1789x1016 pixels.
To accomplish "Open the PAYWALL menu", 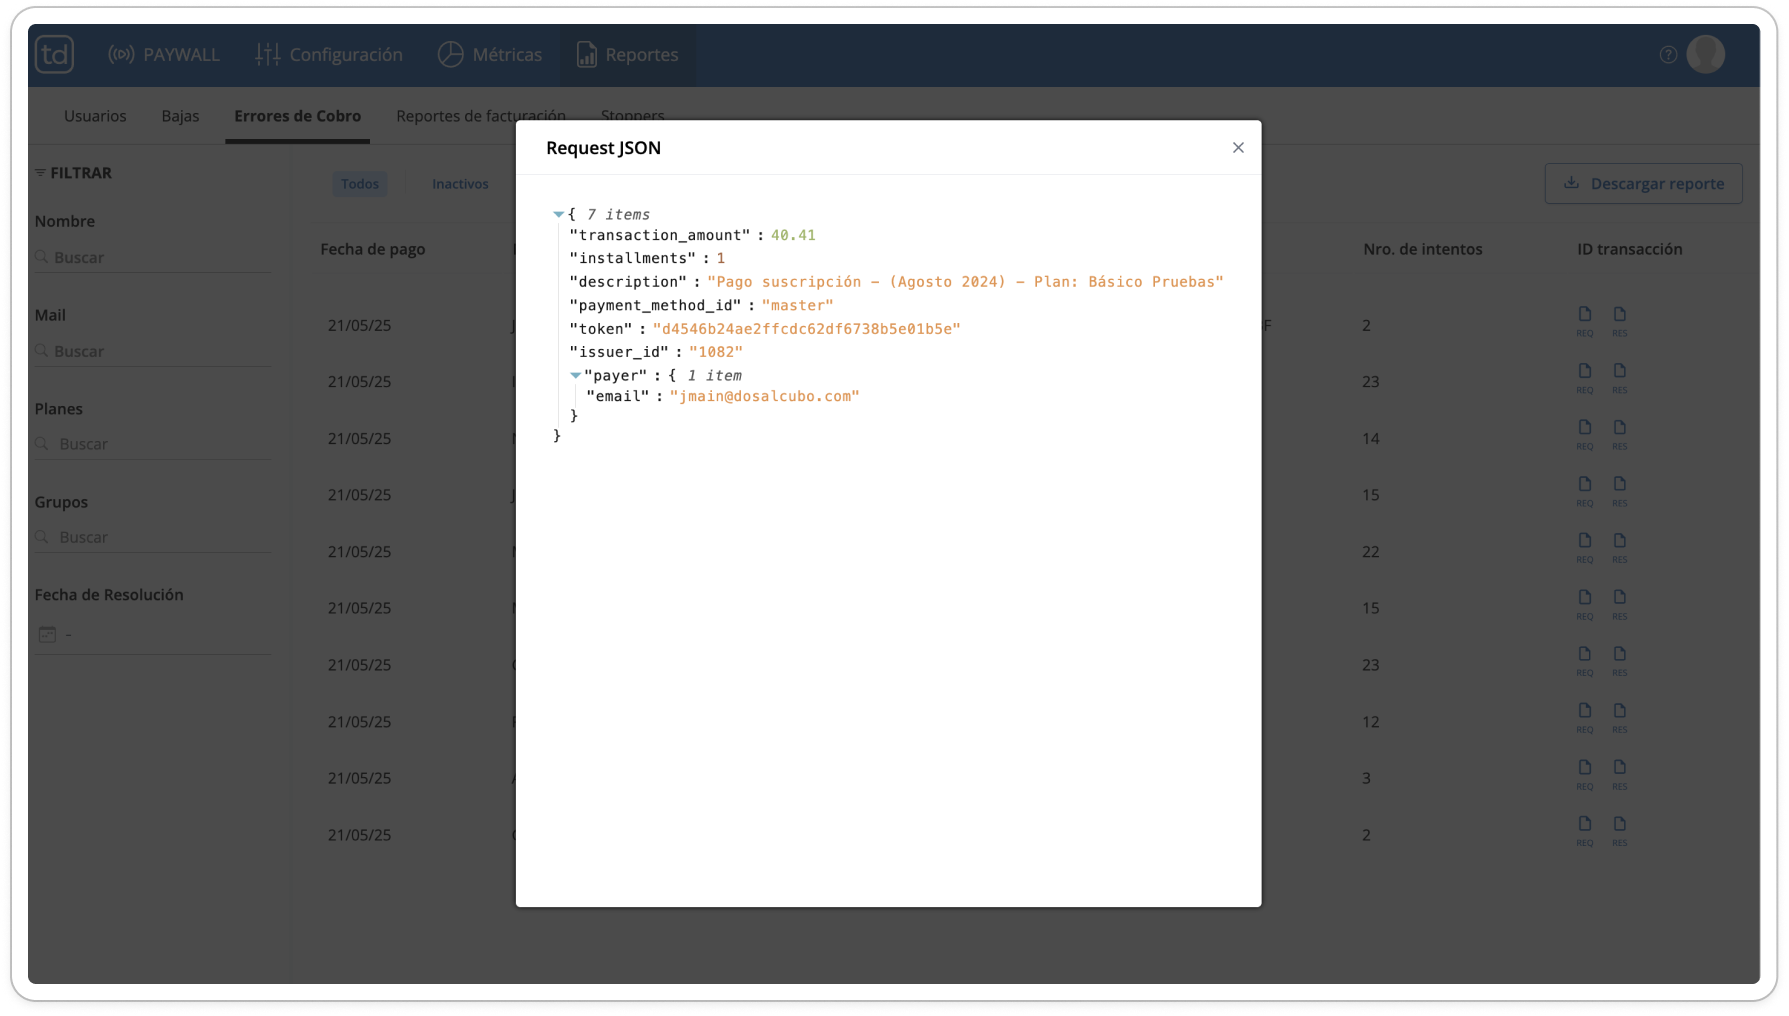I will [x=163, y=55].
